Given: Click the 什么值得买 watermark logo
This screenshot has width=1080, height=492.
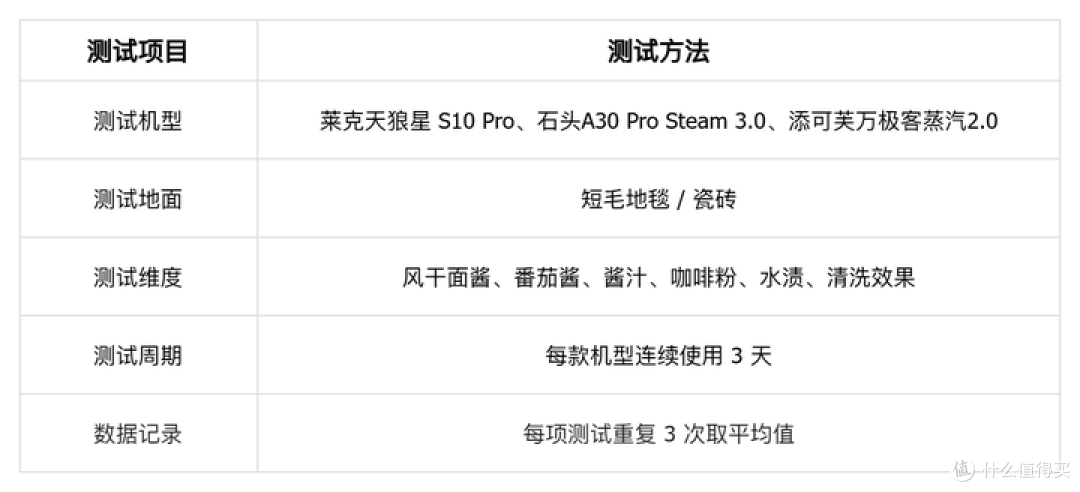Looking at the screenshot, I should click(1013, 469).
